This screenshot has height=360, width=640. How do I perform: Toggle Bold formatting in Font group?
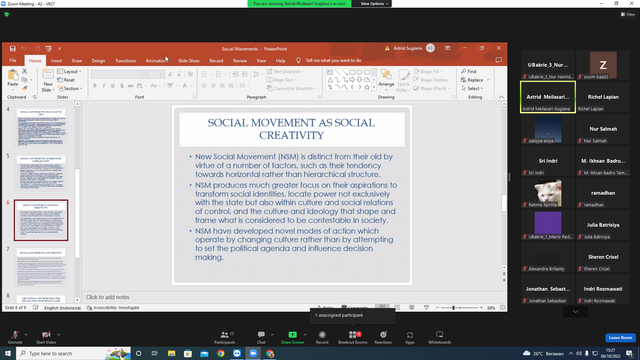pos(95,86)
